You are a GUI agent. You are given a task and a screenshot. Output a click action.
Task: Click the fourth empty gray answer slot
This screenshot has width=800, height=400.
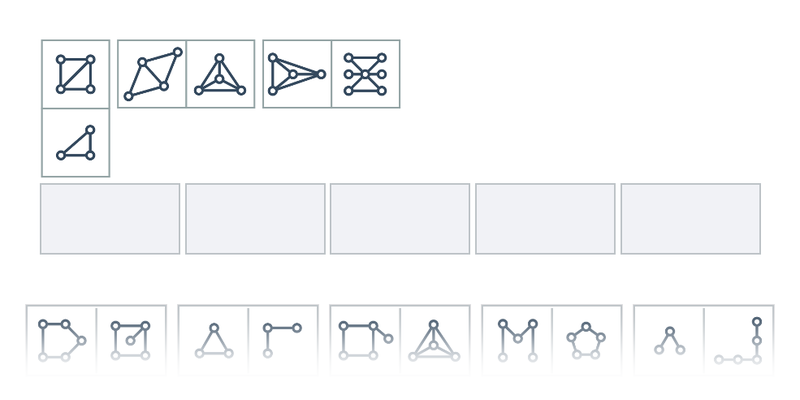(545, 218)
